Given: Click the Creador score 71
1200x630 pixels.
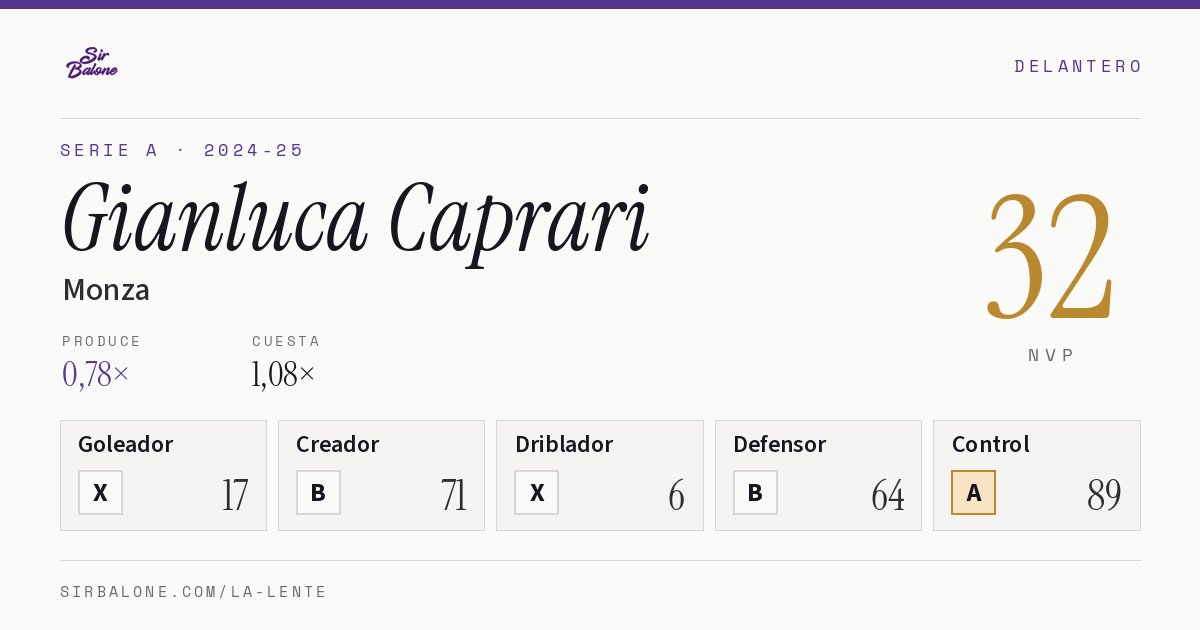Looking at the screenshot, I should click(x=454, y=495).
